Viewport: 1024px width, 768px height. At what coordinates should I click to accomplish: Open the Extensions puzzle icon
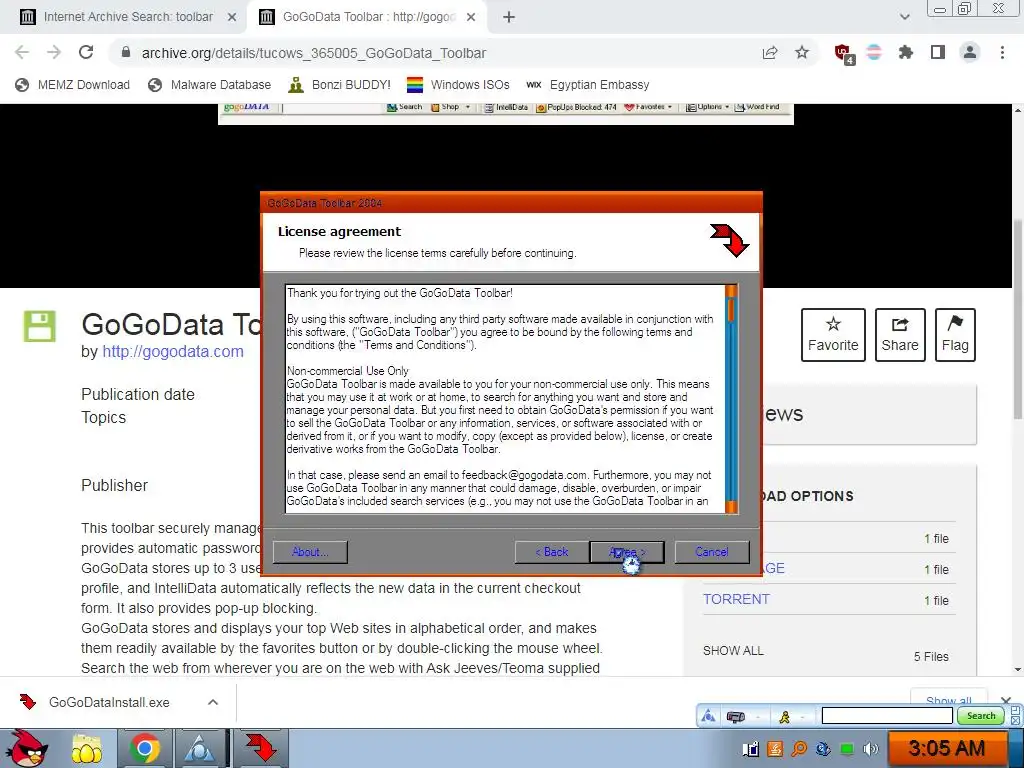tap(906, 53)
